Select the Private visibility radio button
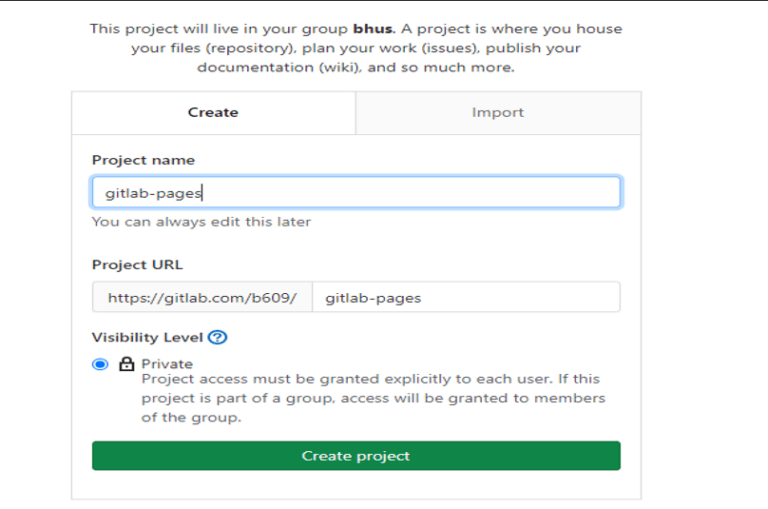 tap(100, 364)
